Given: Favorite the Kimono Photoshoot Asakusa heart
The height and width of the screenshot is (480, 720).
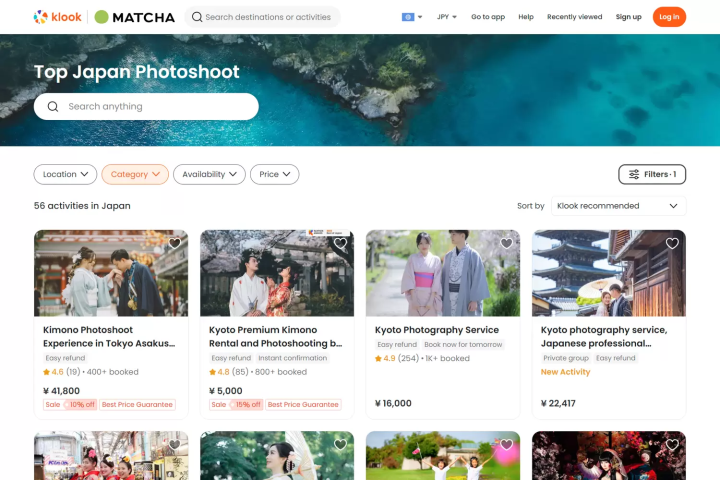Looking at the screenshot, I should coord(174,243).
